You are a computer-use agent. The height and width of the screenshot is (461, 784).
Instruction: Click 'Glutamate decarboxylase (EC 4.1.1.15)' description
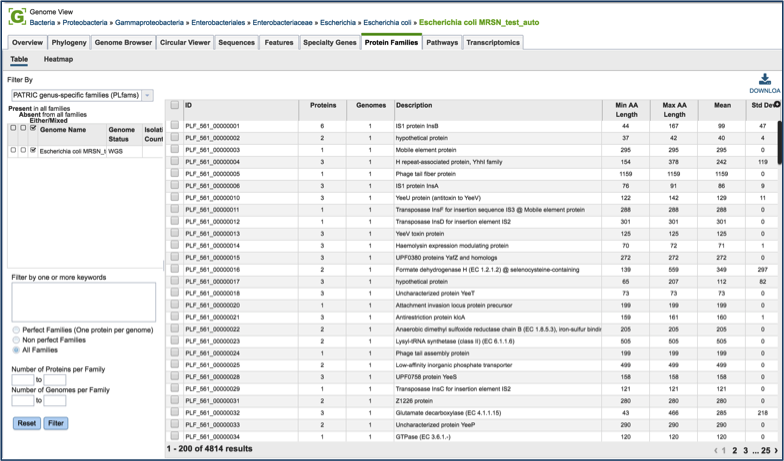pyautogui.click(x=448, y=413)
